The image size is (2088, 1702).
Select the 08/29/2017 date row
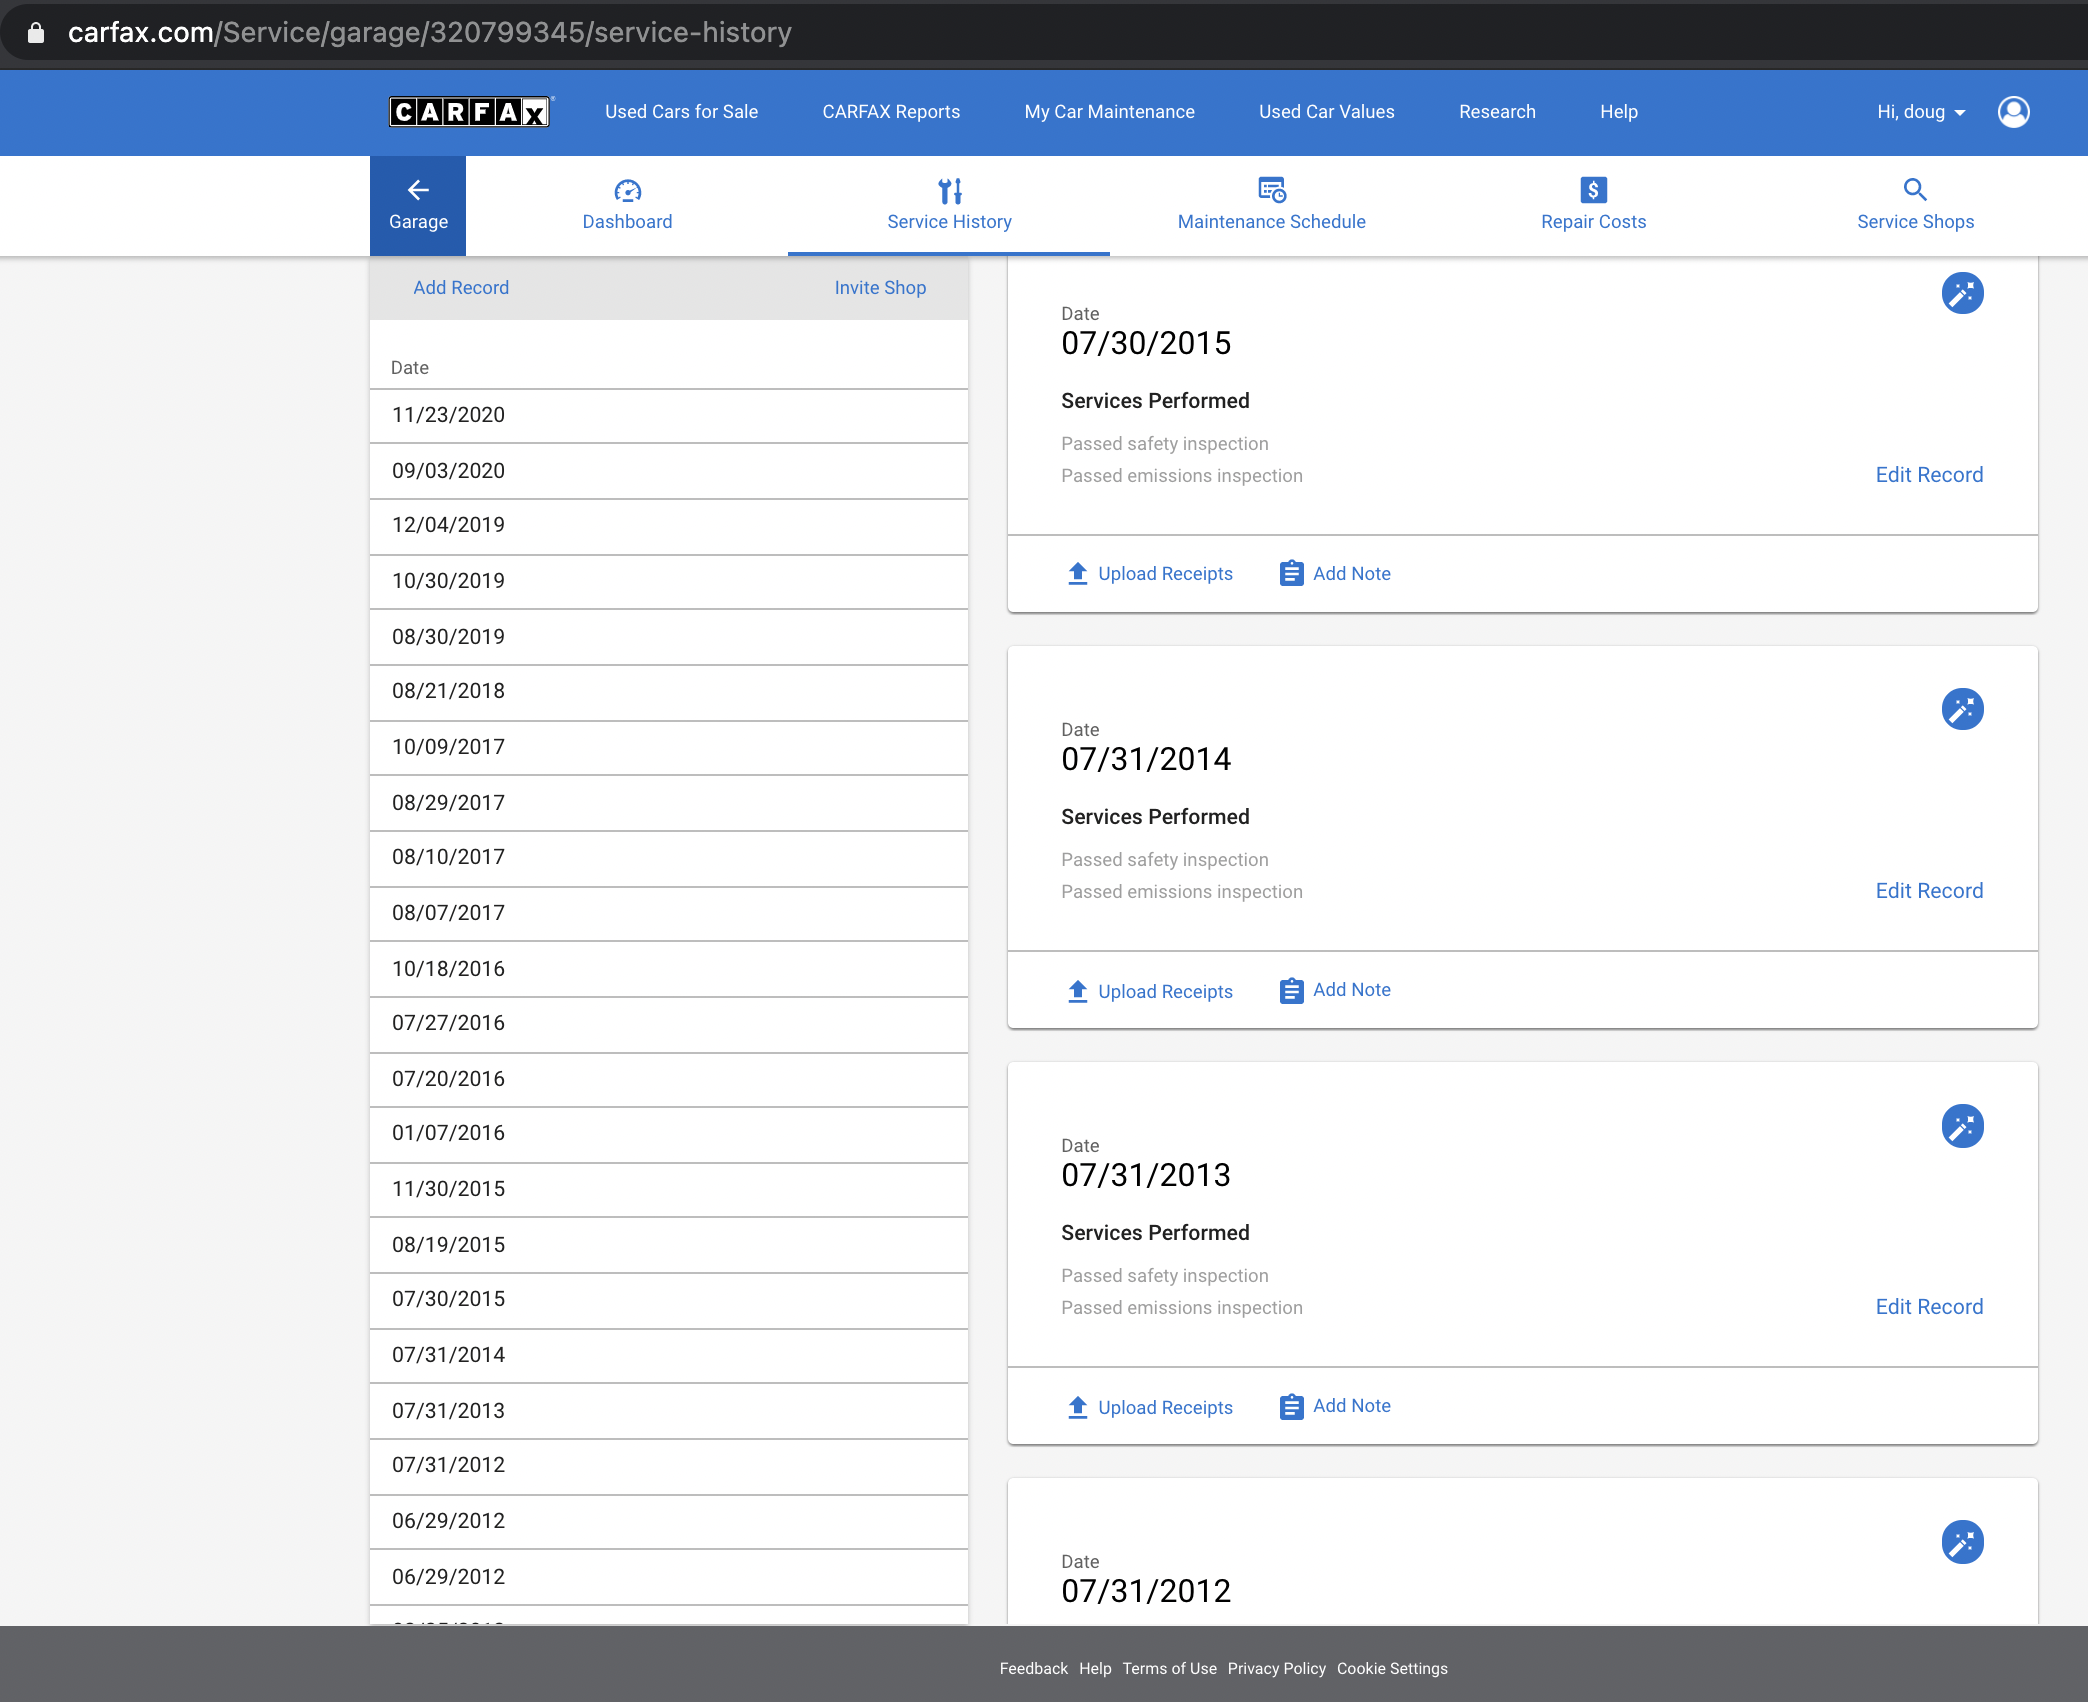click(669, 803)
